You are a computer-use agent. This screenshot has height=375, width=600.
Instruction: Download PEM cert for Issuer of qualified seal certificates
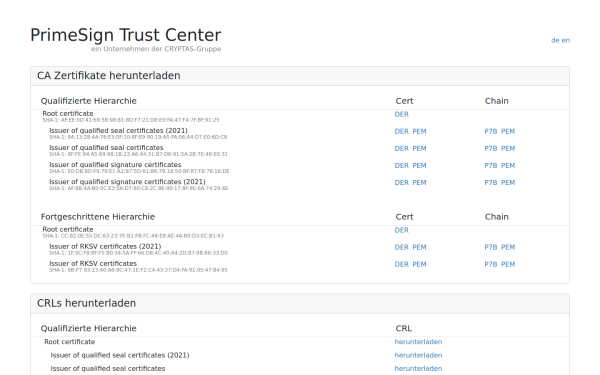click(x=419, y=148)
